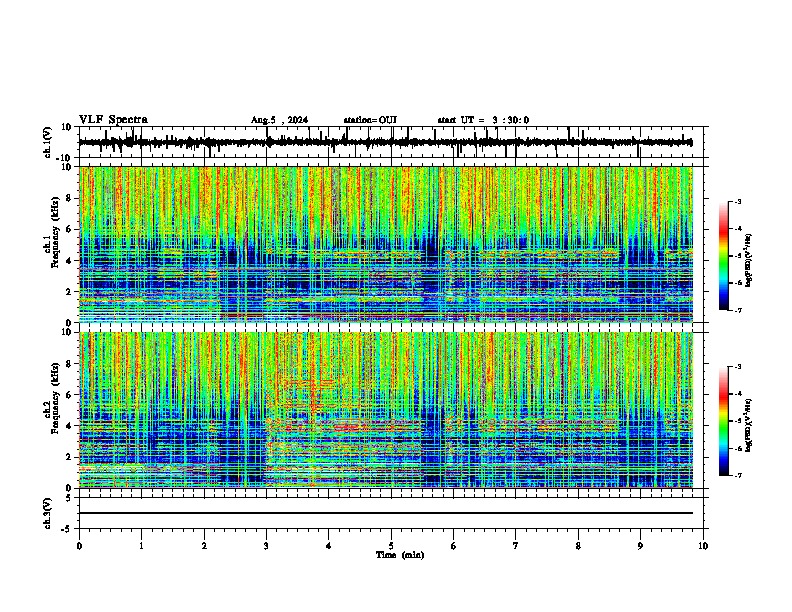The width and height of the screenshot is (792, 612).
Task: Click the ch.2 frequency spectrogram panel
Action: (x=385, y=410)
